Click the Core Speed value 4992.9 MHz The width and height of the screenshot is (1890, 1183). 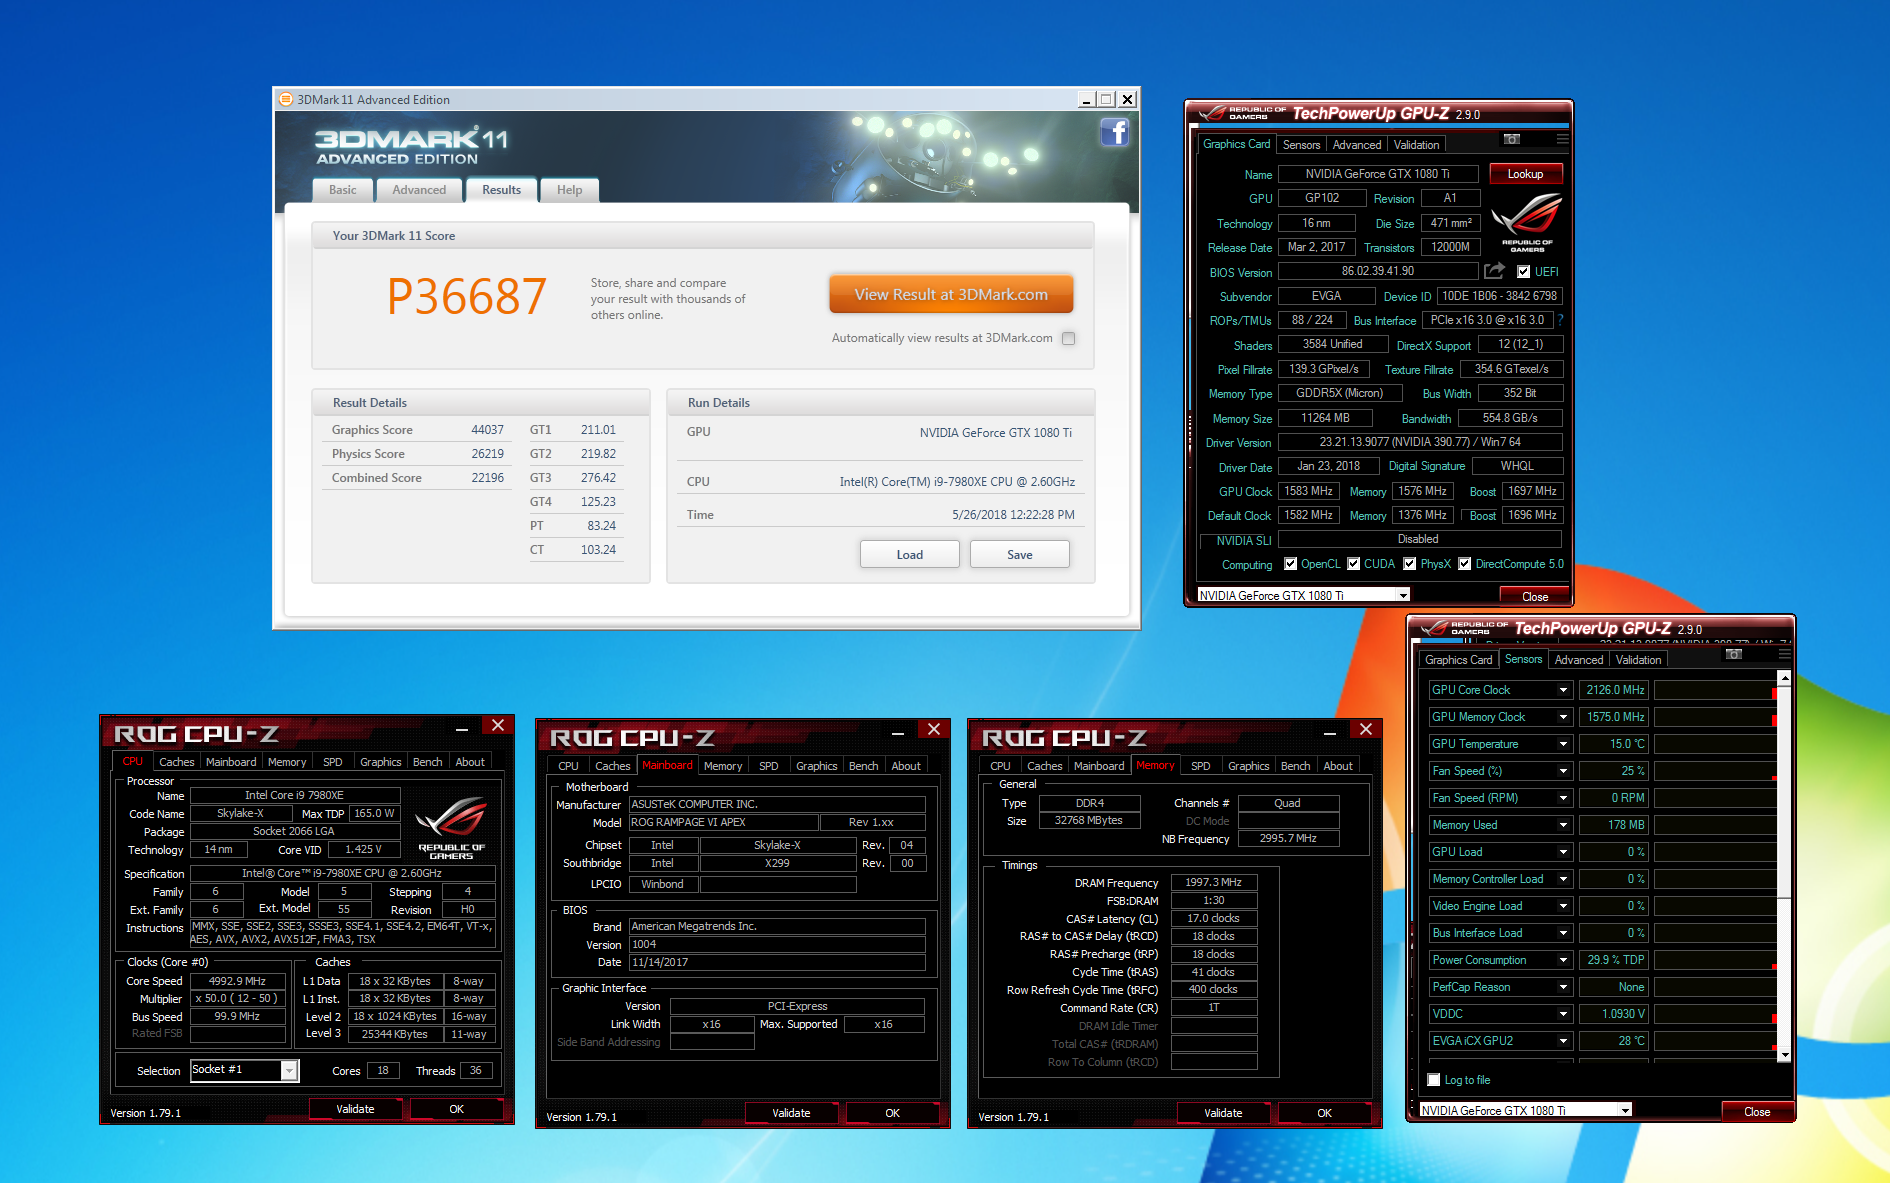click(237, 981)
